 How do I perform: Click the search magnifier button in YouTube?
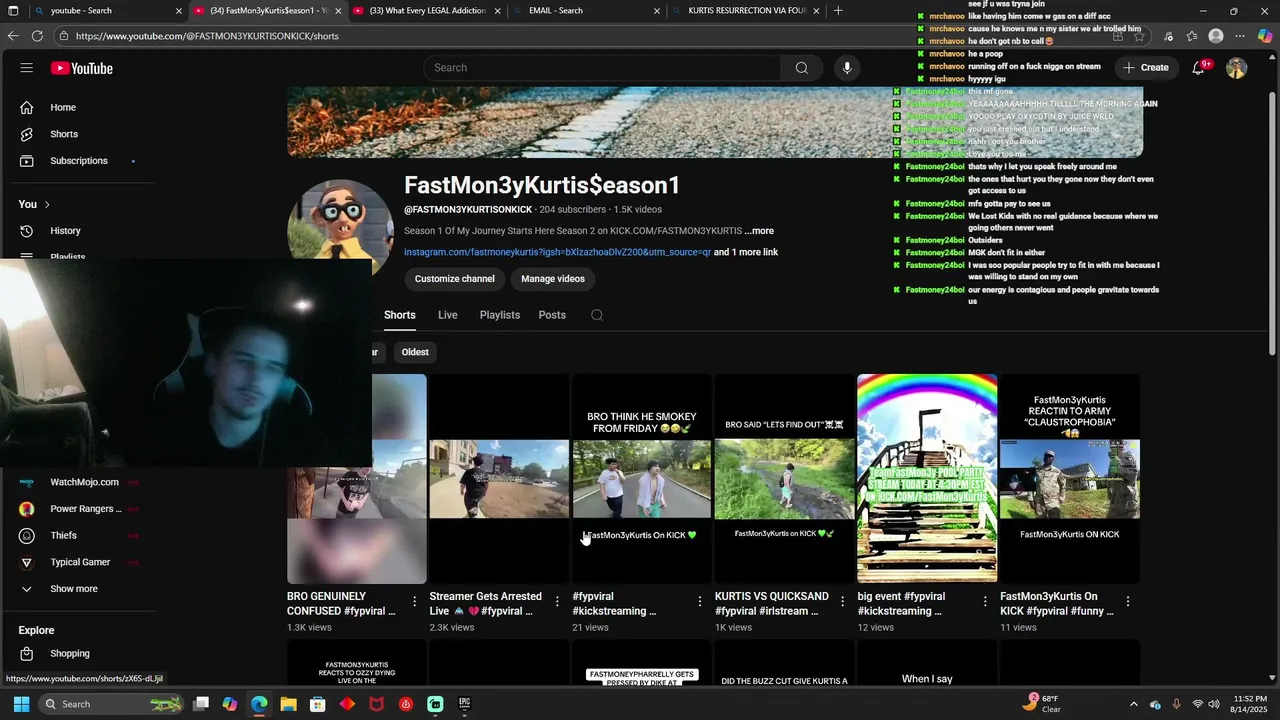[x=801, y=68]
